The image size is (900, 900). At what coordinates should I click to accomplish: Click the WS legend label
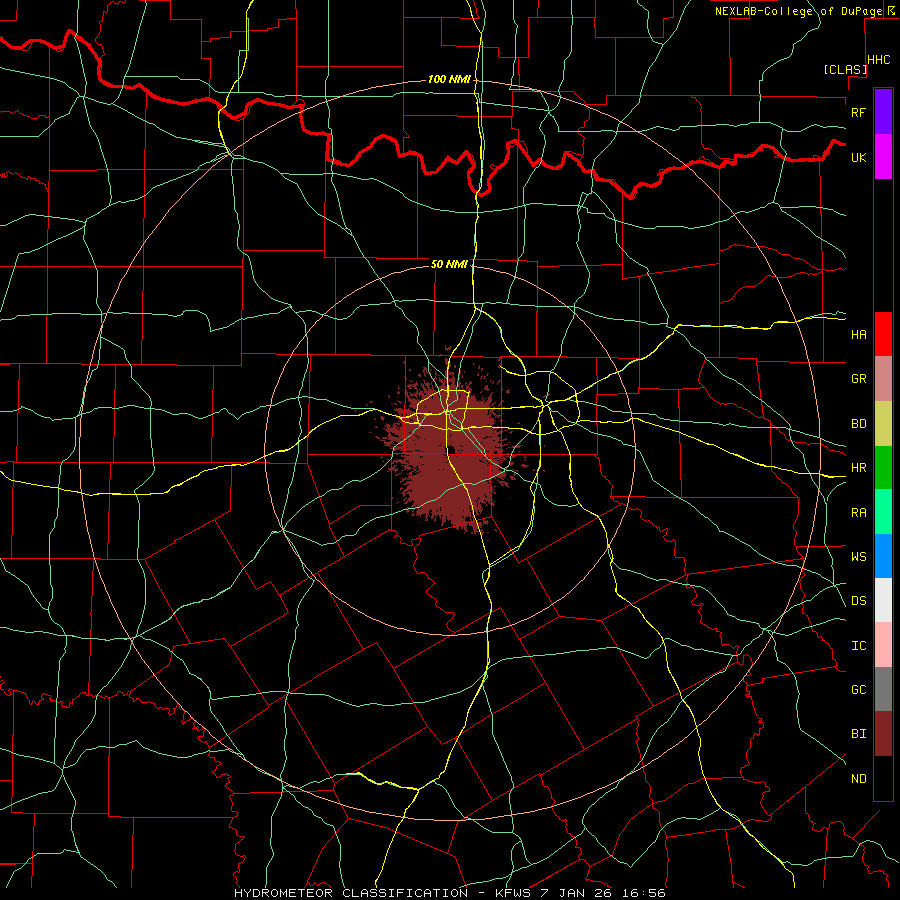click(x=858, y=557)
